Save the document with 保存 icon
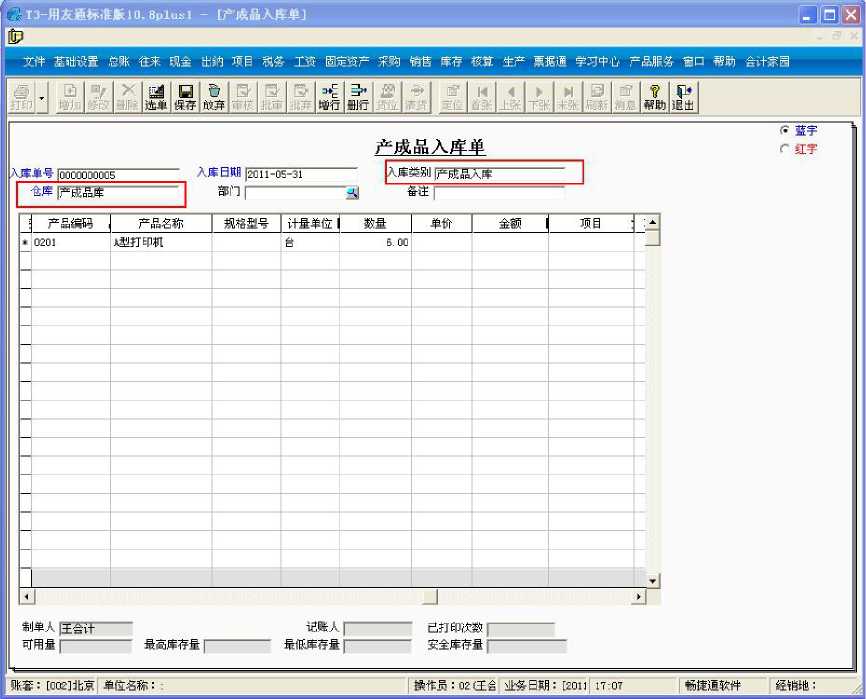This screenshot has height=699, width=866. [185, 97]
